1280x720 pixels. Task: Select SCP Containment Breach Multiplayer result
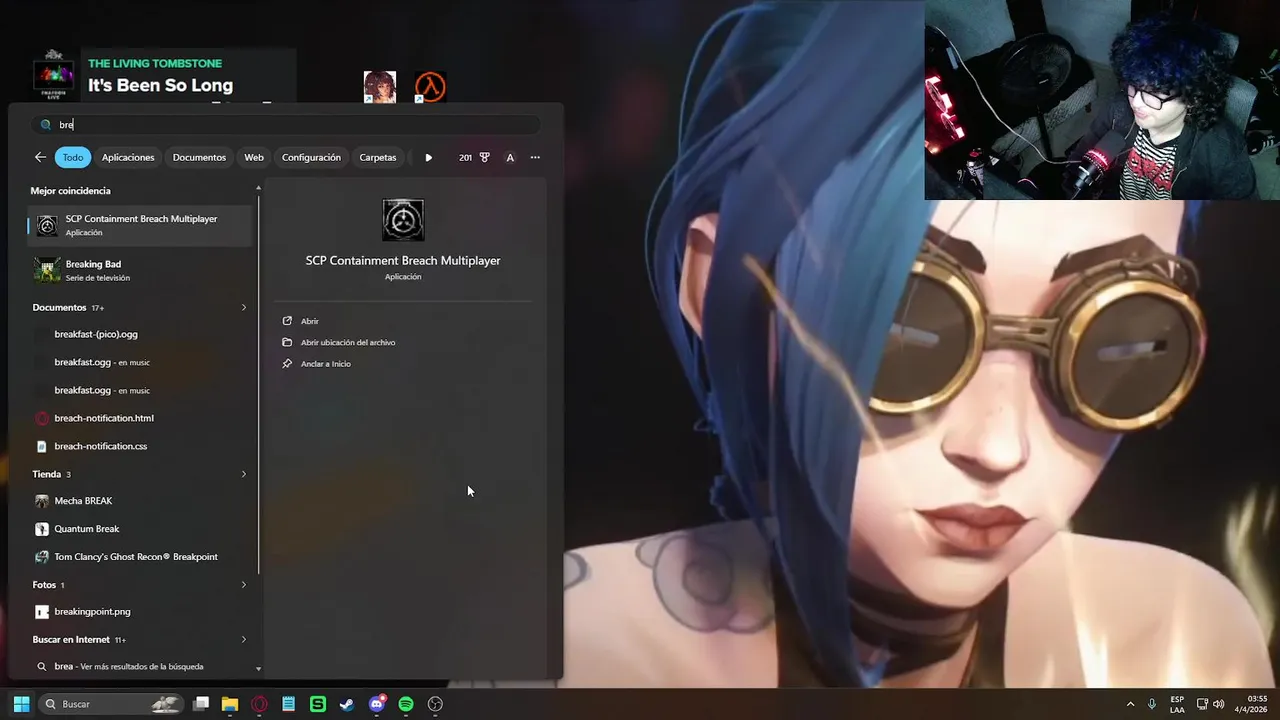click(x=140, y=225)
